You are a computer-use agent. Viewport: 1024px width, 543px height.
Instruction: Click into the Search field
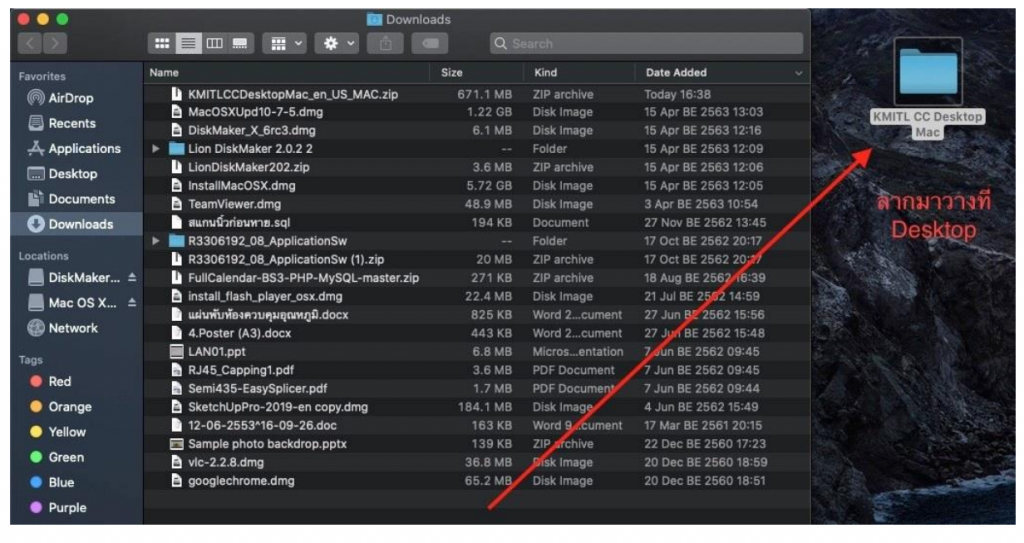[650, 43]
